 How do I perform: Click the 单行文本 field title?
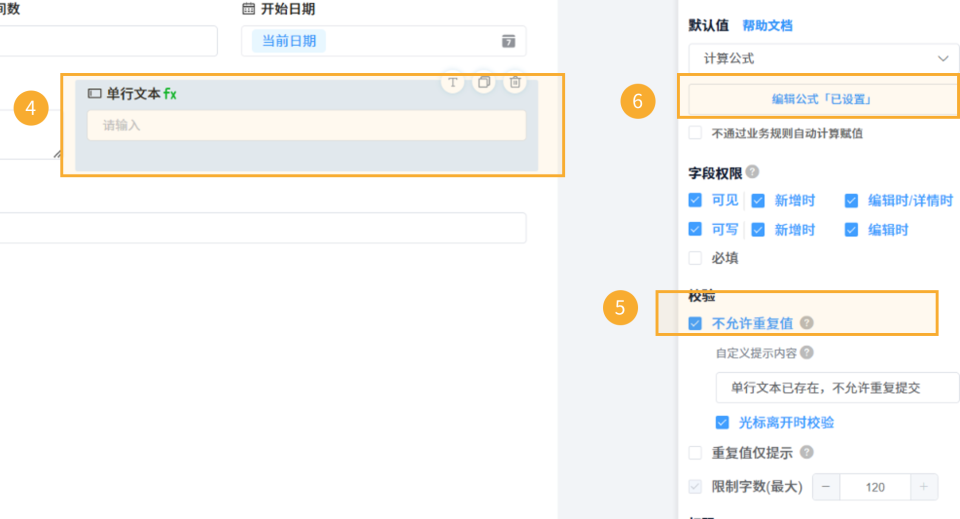click(133, 94)
